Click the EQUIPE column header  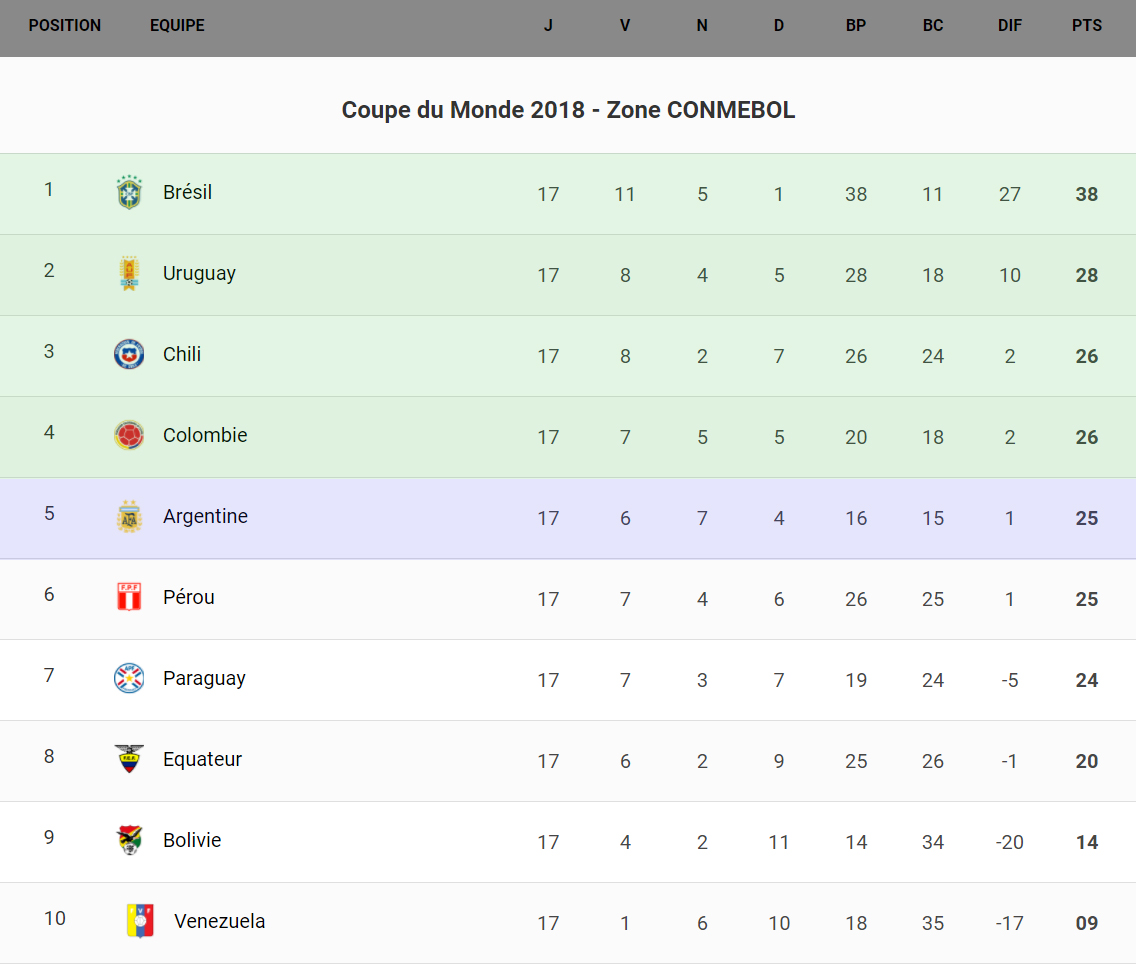click(177, 26)
